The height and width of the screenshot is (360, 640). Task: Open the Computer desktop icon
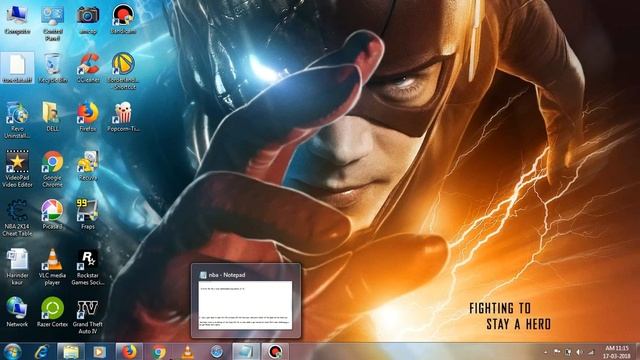pos(17,19)
